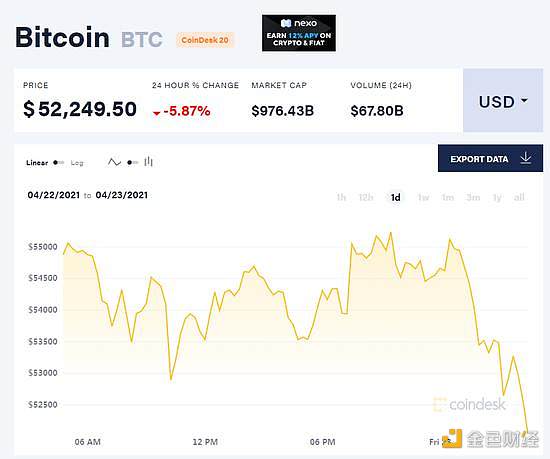Viewport: 550px width, 459px height.
Task: Select the 12h time range tab
Action: (x=366, y=197)
